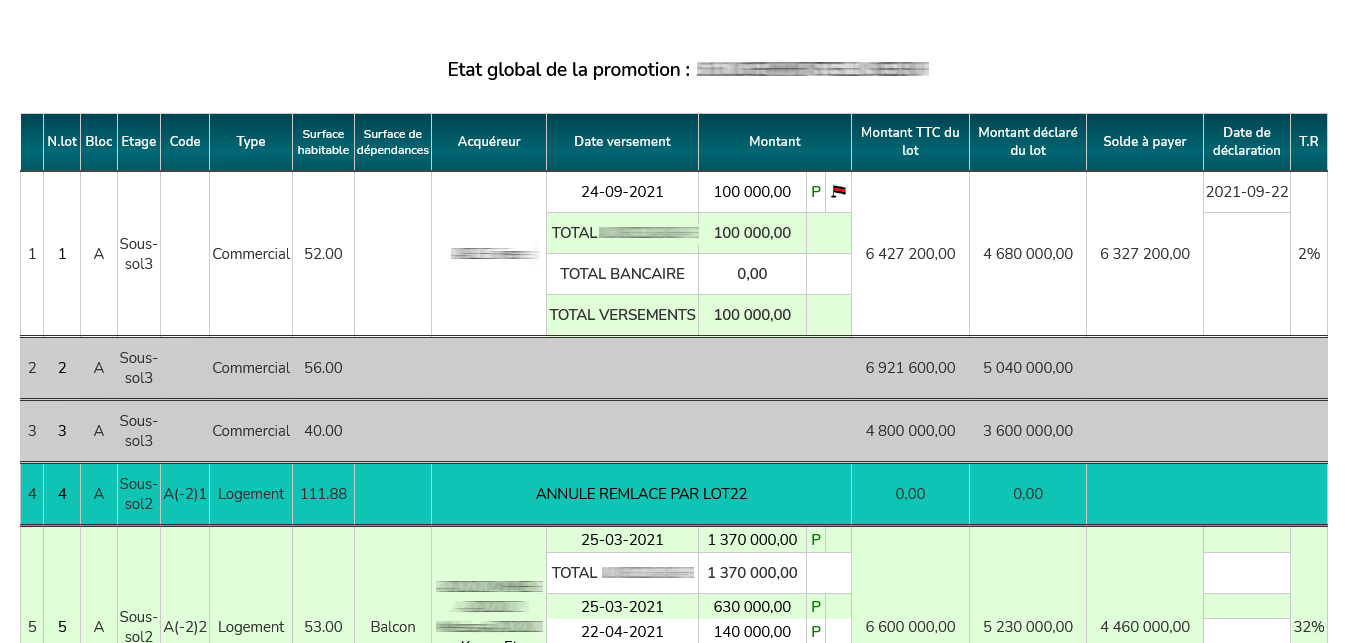Click the Bloc column header

(99, 142)
